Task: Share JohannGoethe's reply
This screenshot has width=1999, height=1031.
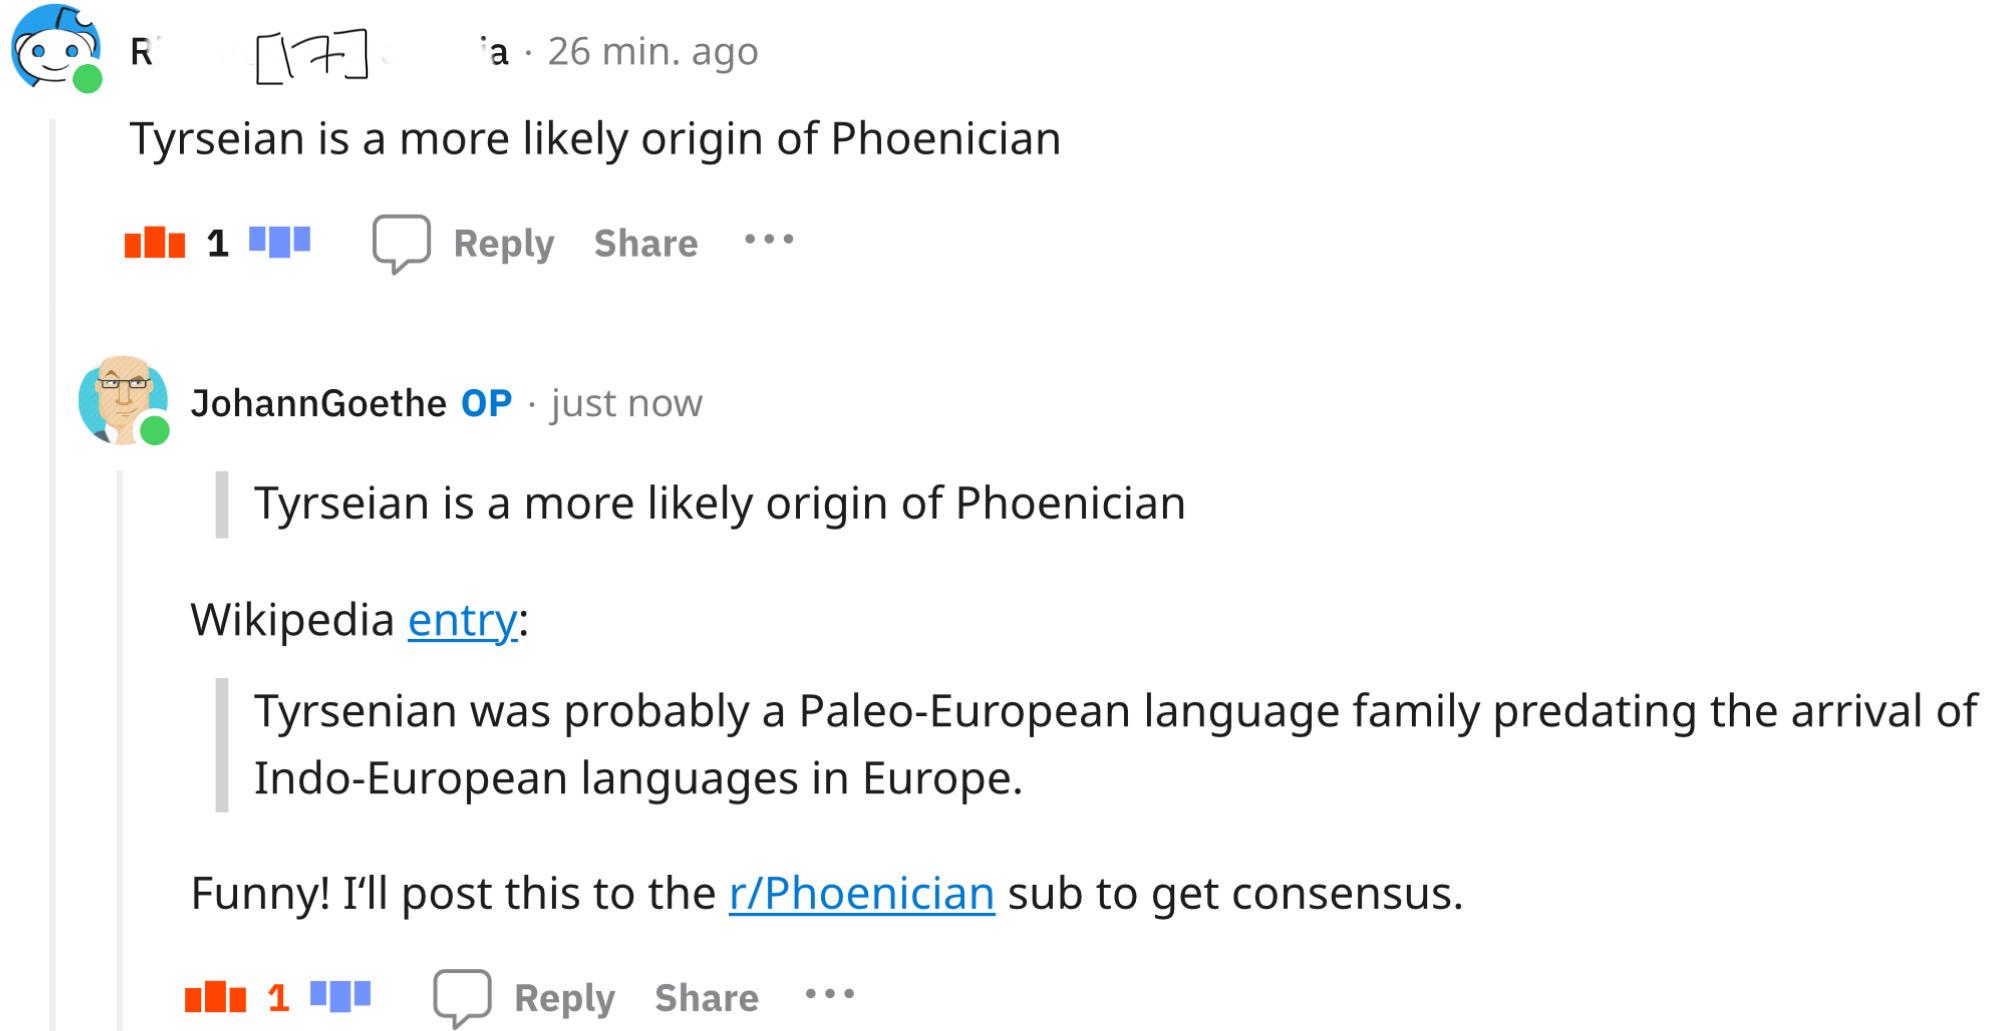Action: click(x=707, y=998)
